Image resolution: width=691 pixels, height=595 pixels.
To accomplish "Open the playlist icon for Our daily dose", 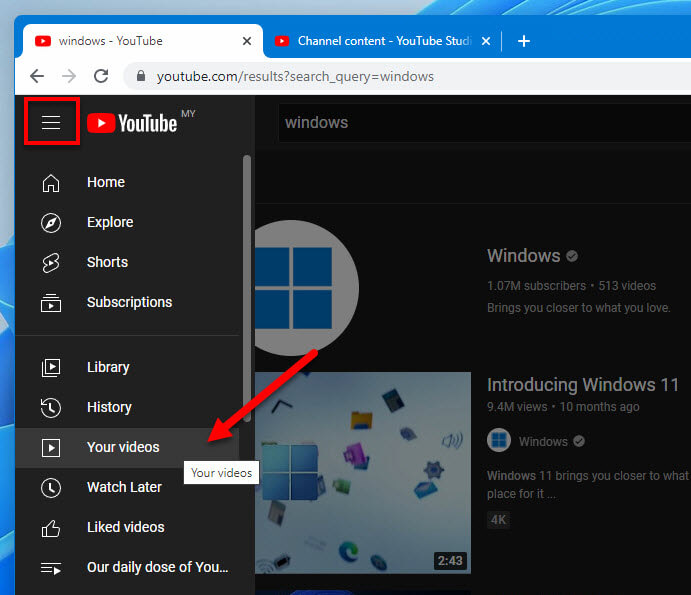I will [x=51, y=568].
